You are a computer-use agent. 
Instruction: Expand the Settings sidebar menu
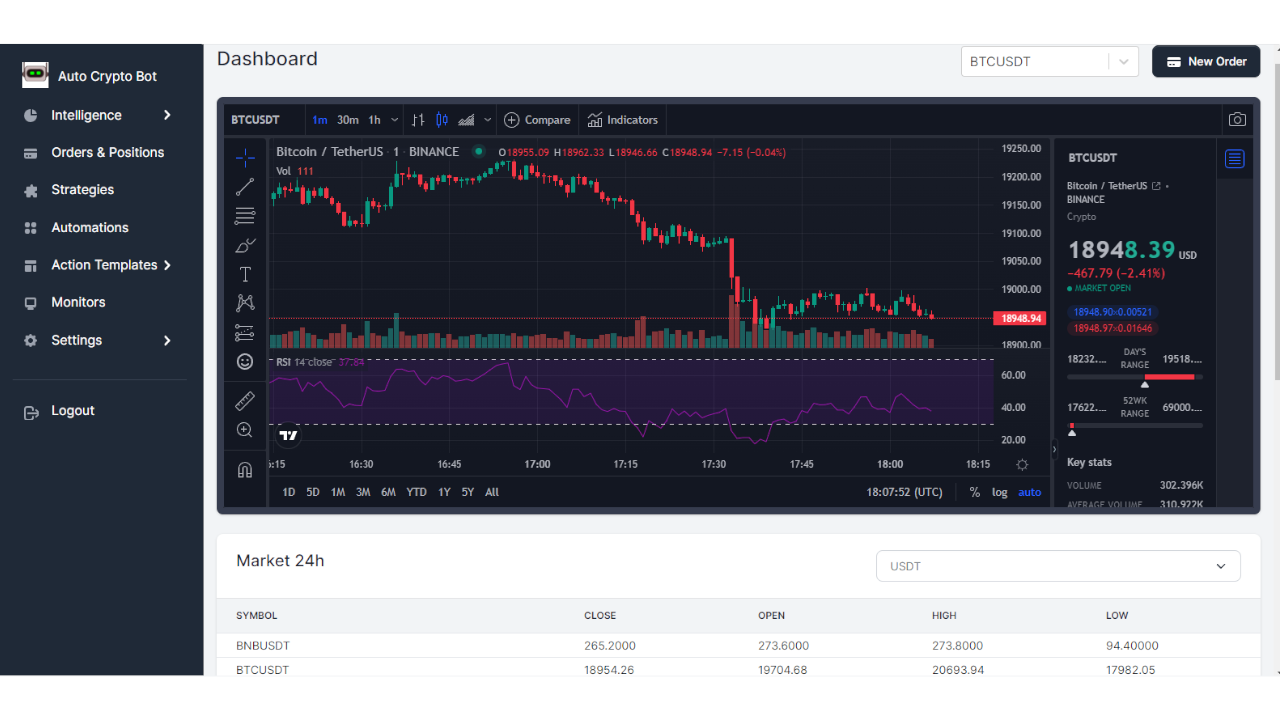point(98,340)
